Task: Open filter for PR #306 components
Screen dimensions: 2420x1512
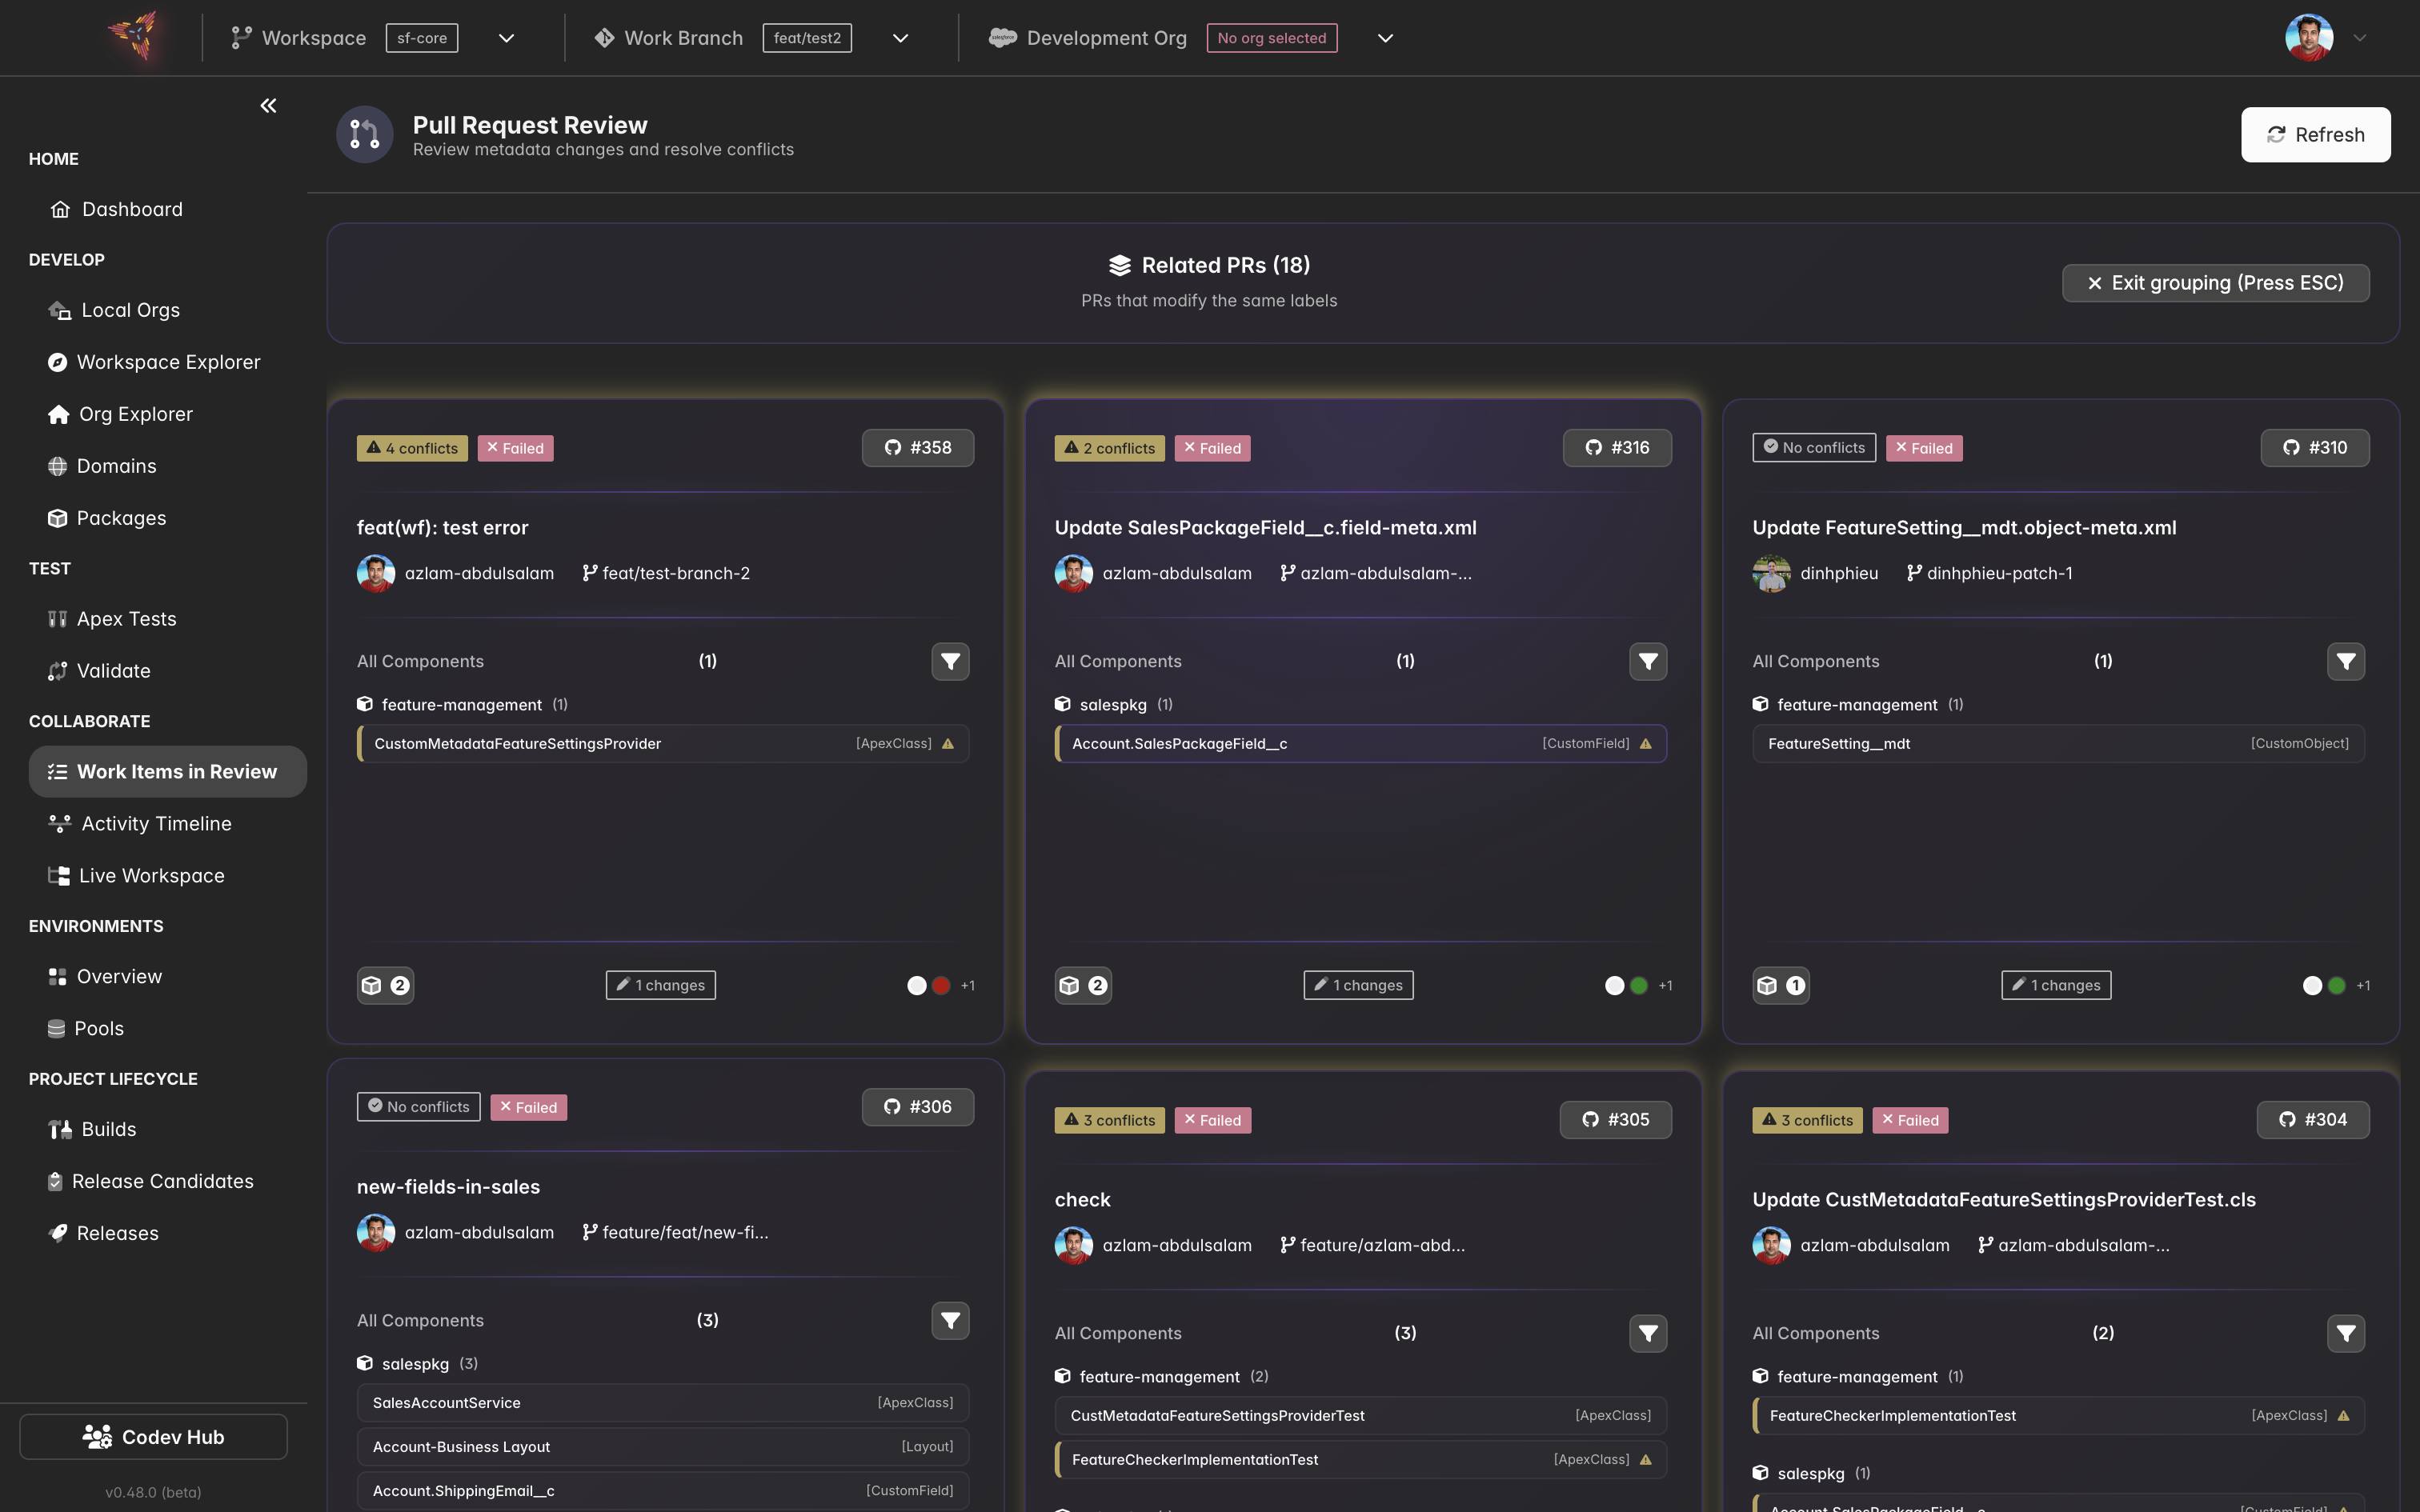Action: [950, 1320]
